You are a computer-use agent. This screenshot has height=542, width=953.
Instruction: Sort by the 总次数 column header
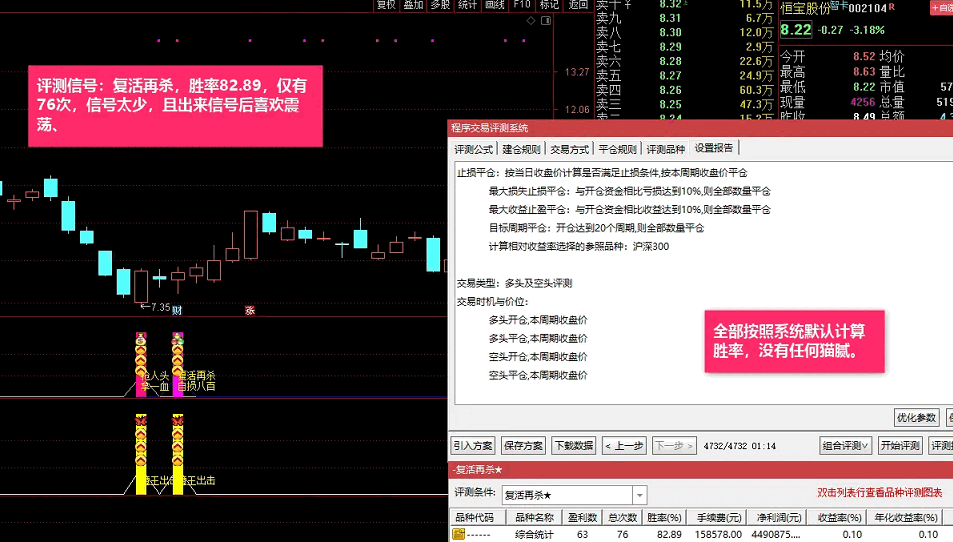coord(622,518)
